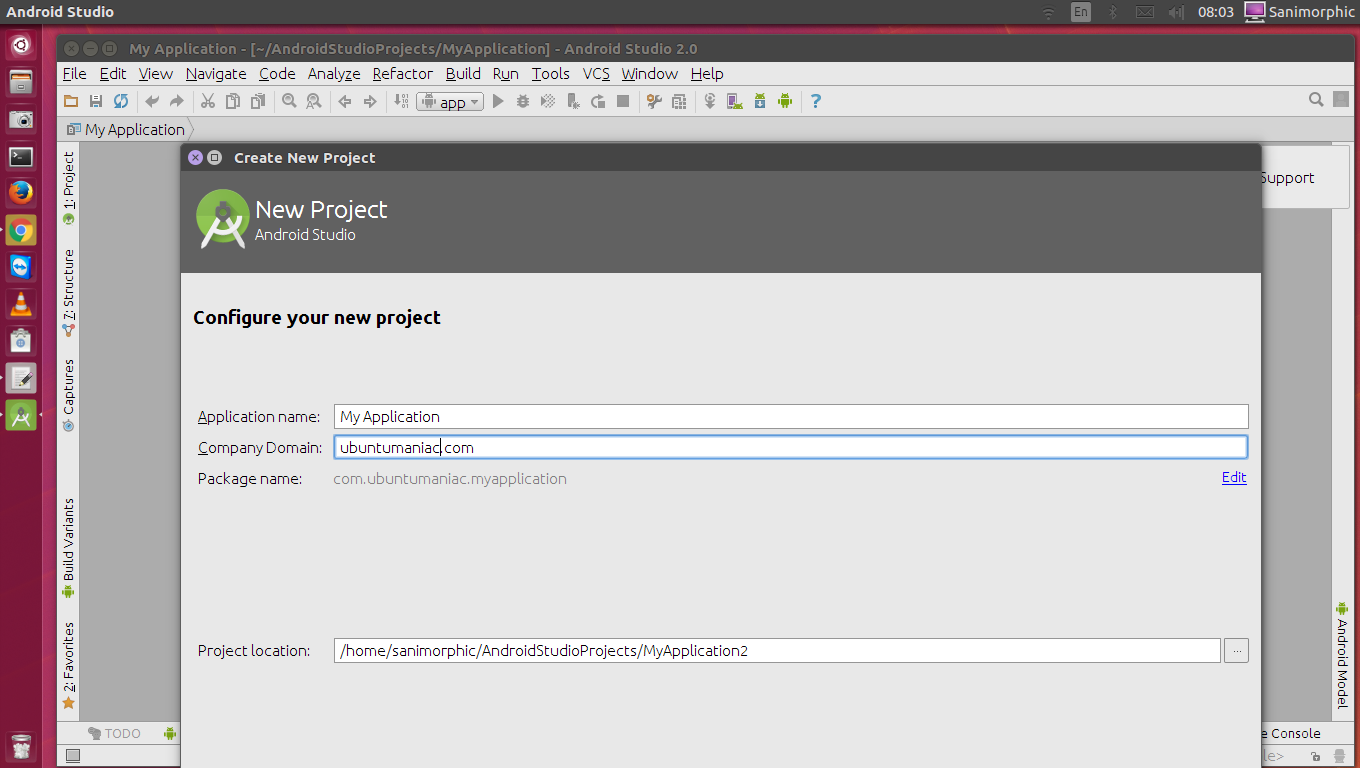Close the Create New Project dialog
This screenshot has width=1360, height=768.
196,157
